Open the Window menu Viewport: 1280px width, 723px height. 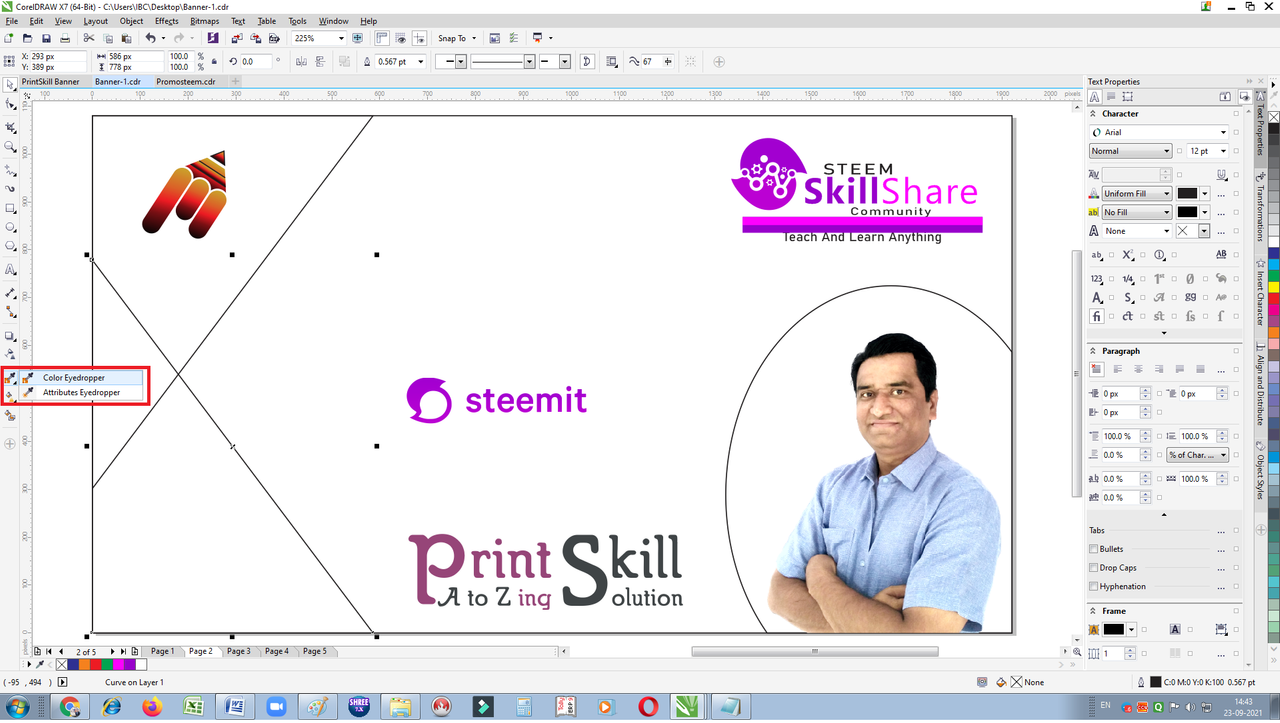click(x=334, y=21)
